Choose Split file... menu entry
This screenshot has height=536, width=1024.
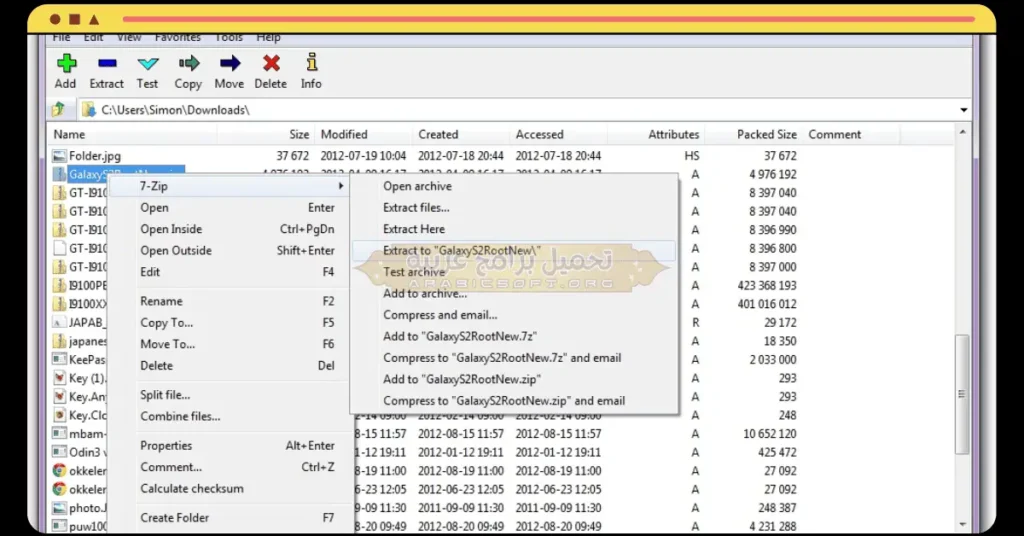229,395
